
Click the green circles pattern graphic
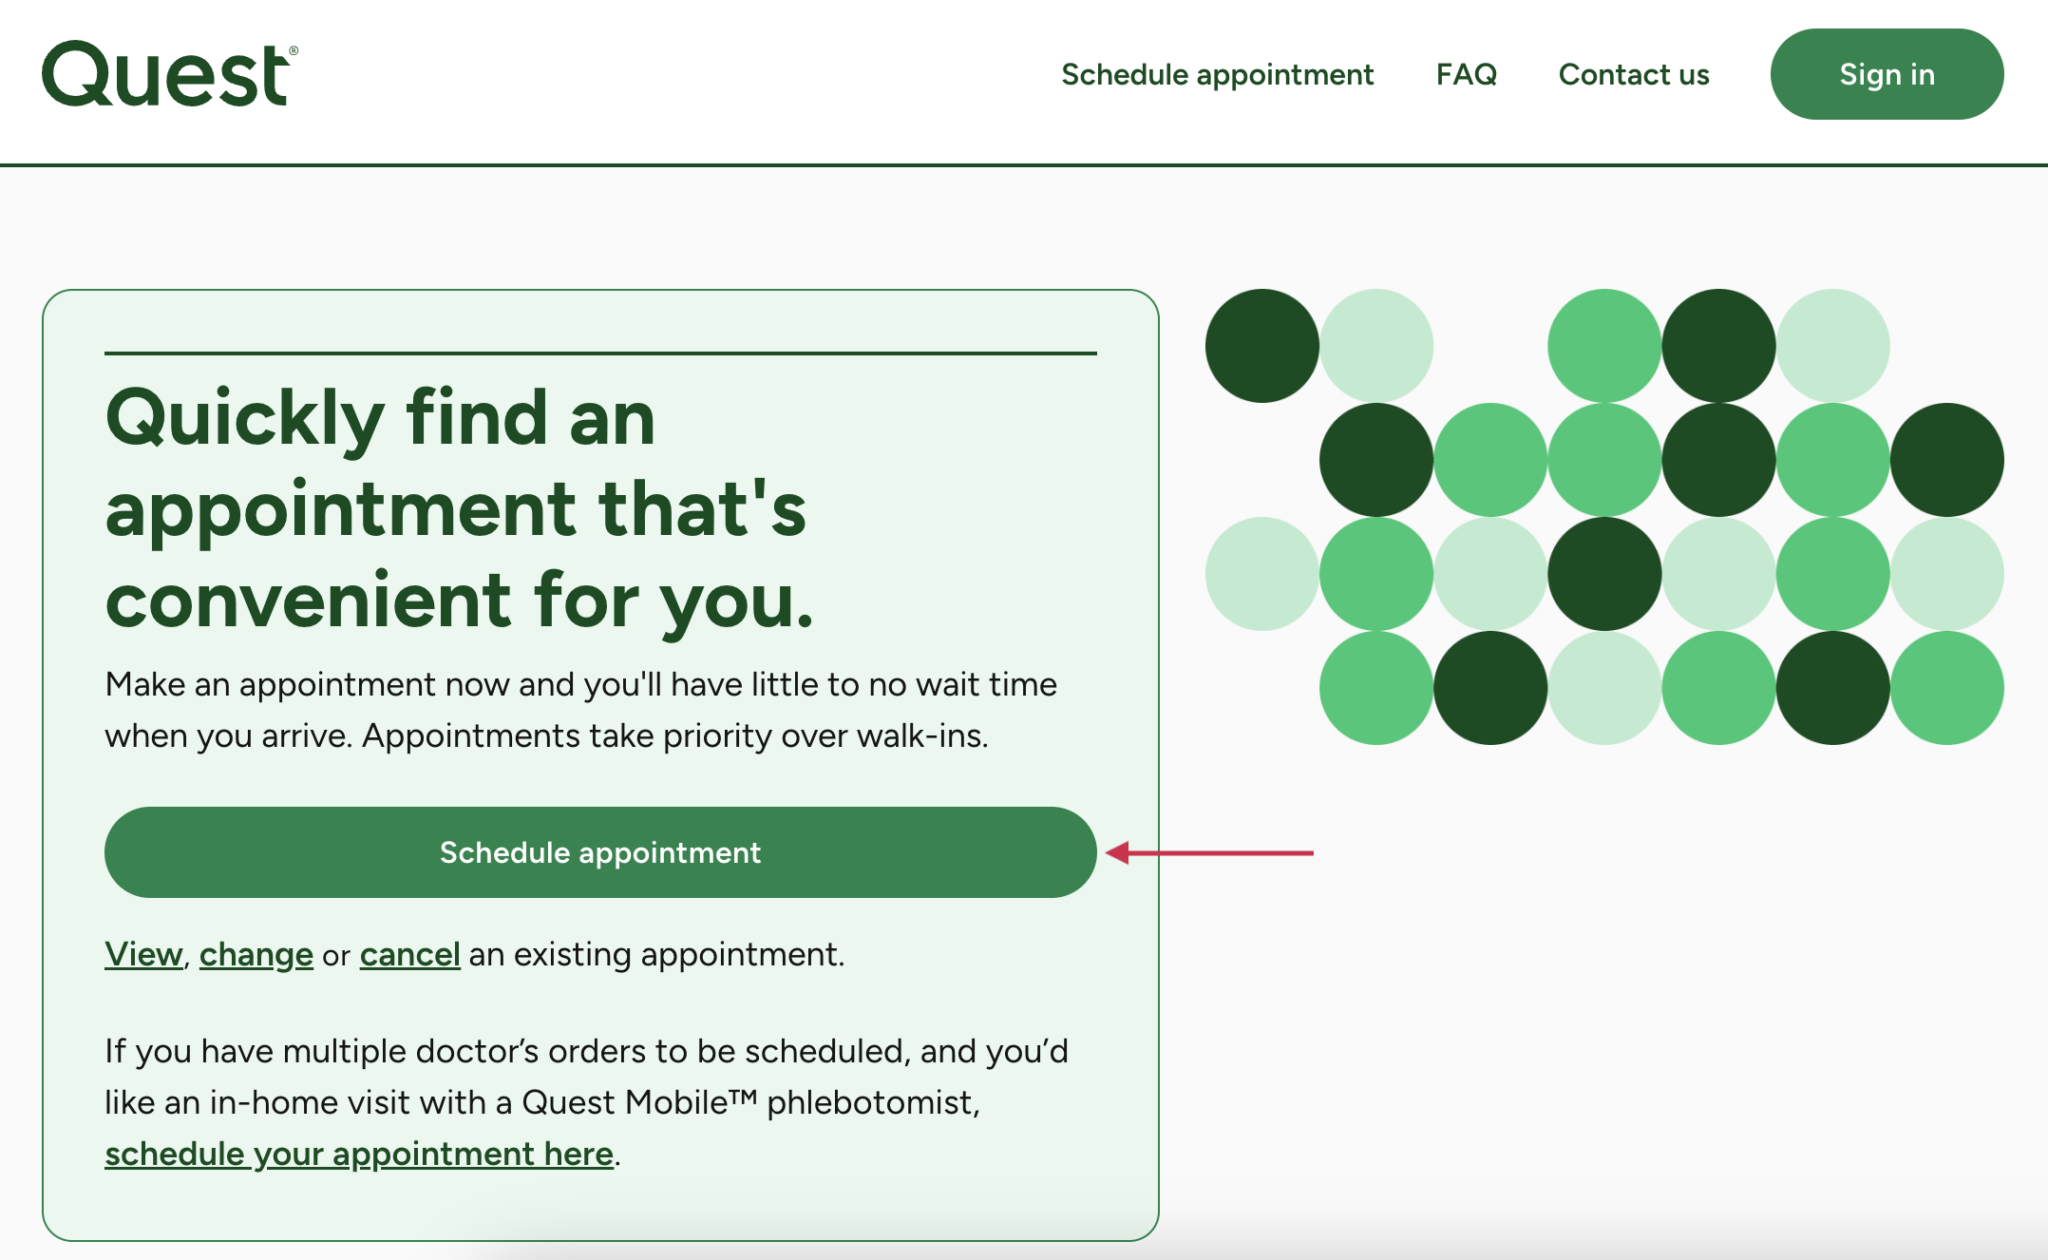click(x=1604, y=516)
